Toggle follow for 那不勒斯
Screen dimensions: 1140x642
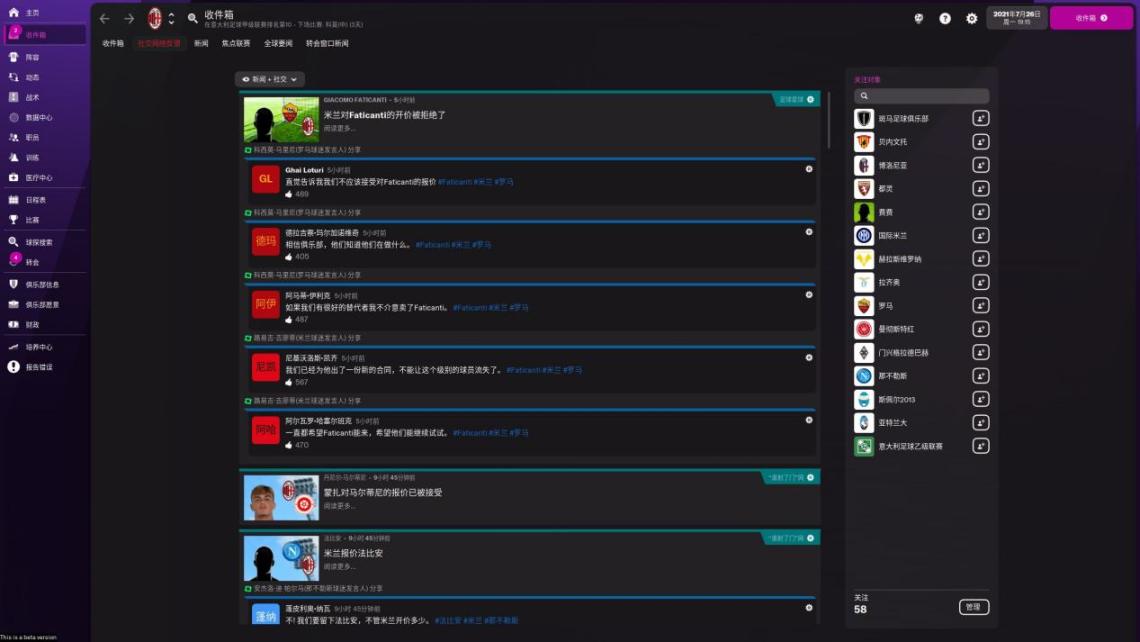tap(980, 376)
